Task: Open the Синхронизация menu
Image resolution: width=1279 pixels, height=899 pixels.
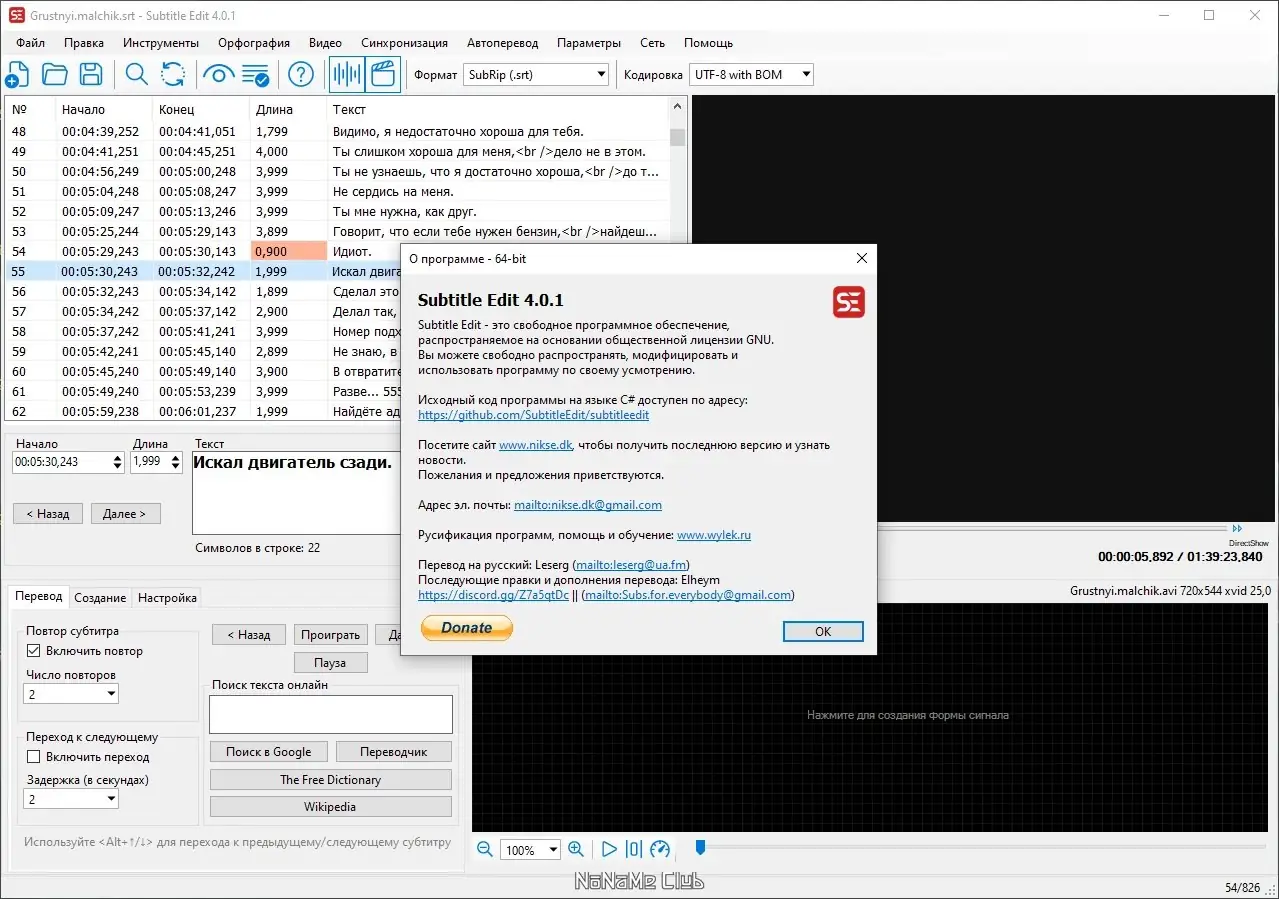Action: [x=404, y=43]
